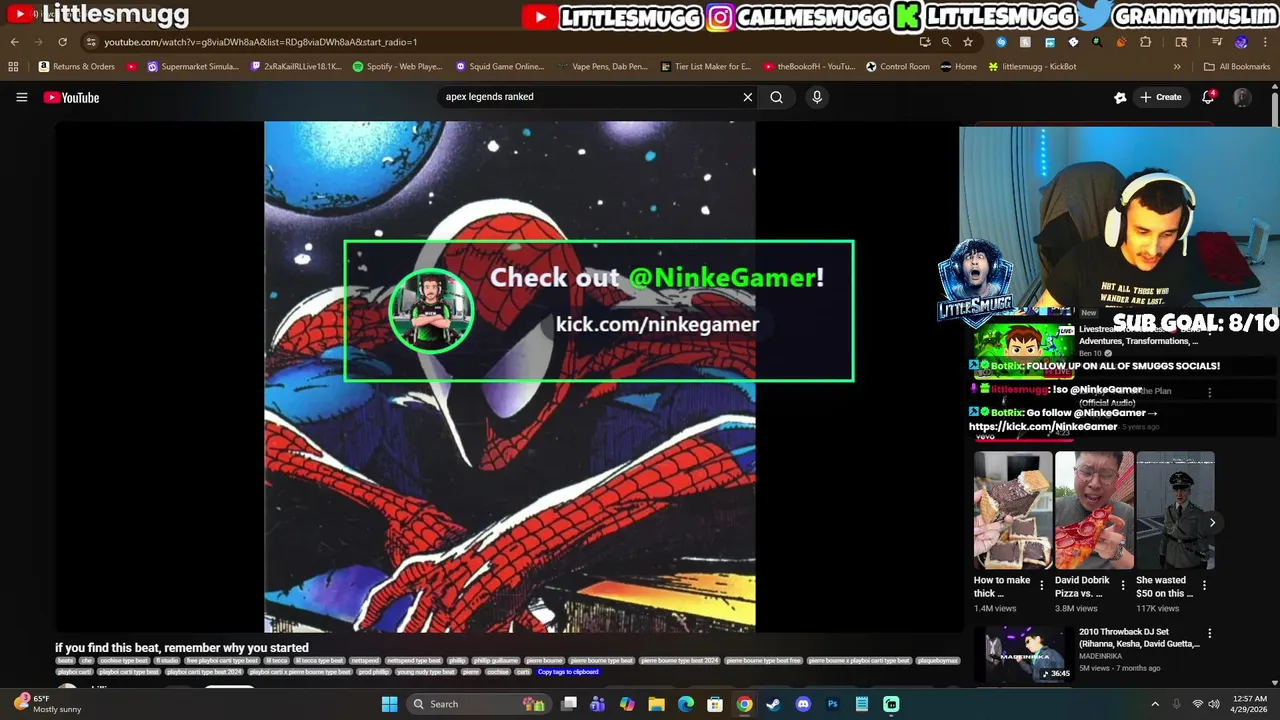
Task: Open the All Bookmarks folder
Action: (x=1237, y=67)
